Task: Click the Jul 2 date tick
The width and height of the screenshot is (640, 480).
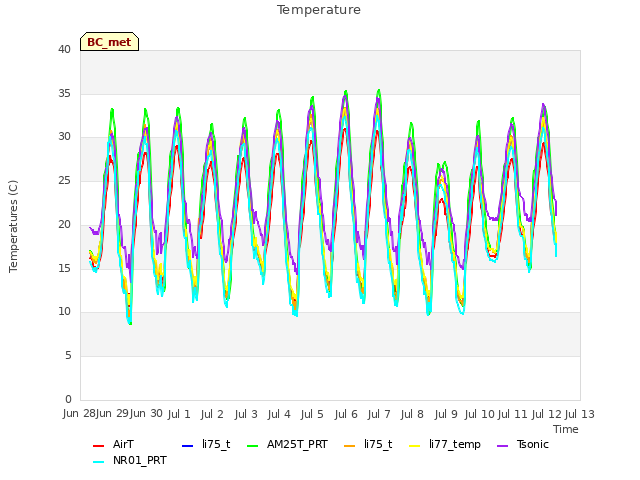Action: [212, 414]
